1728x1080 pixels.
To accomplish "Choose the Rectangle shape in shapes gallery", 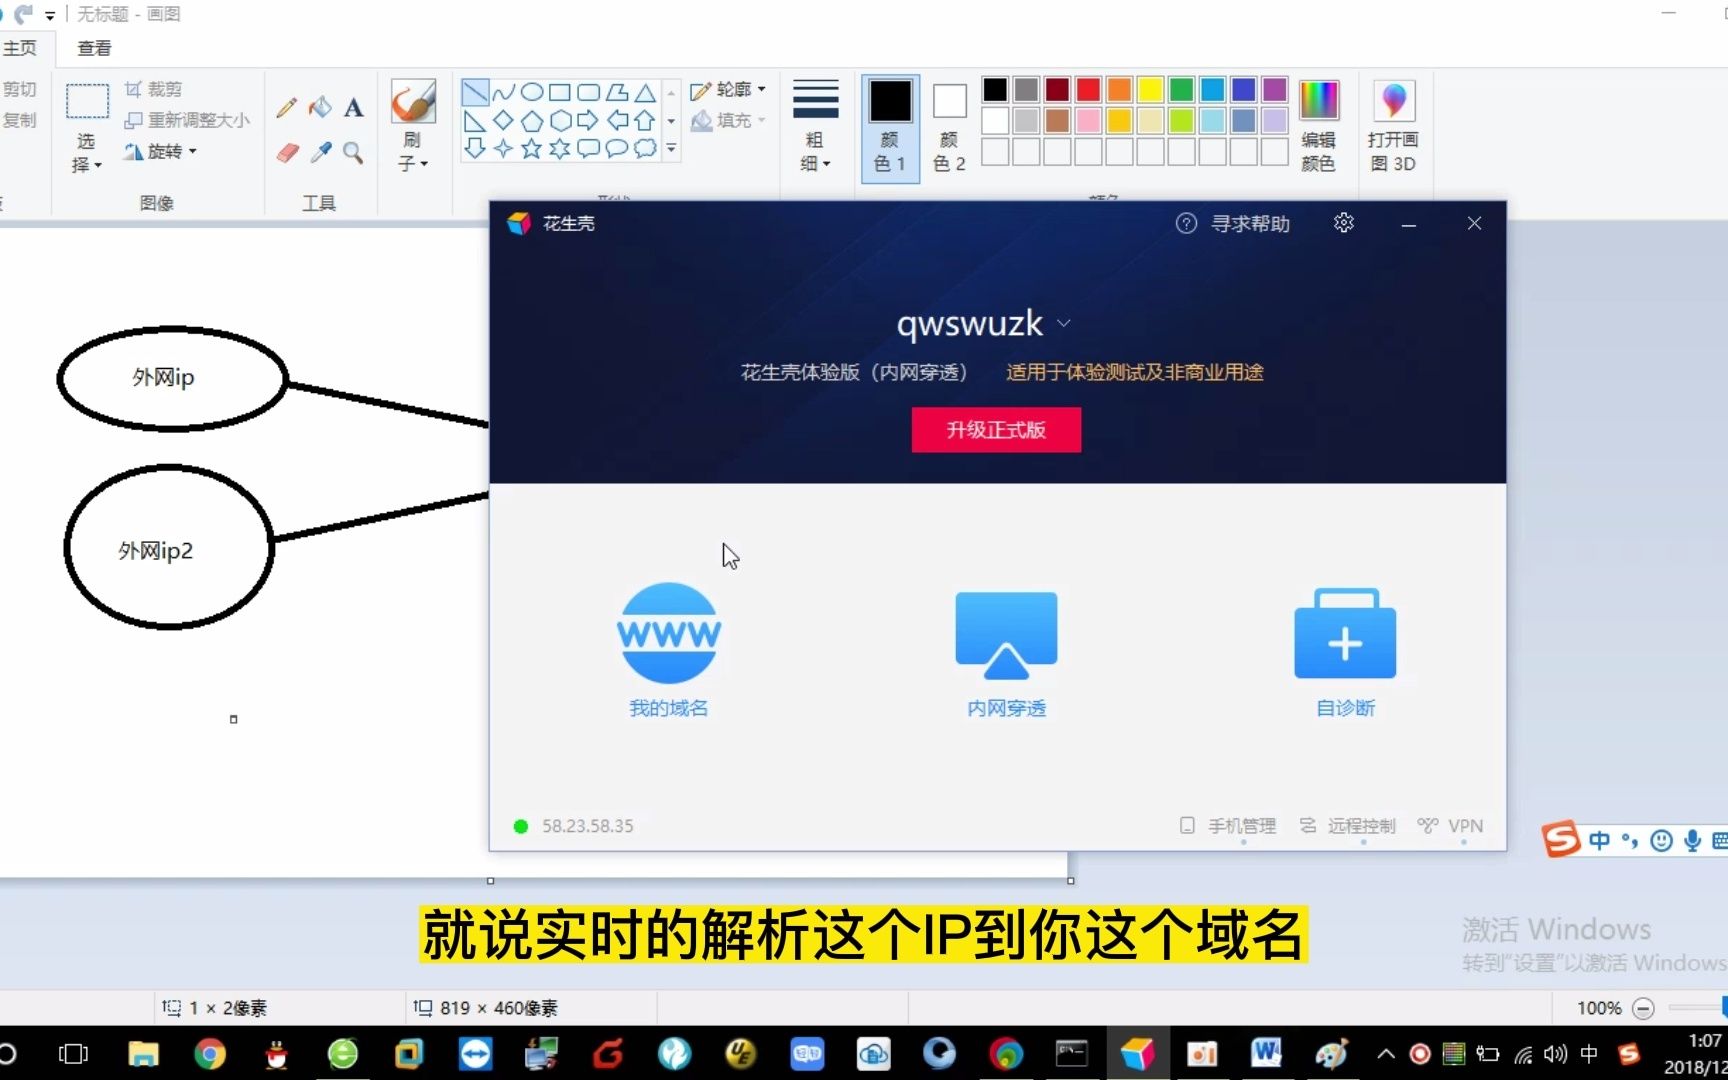I will (x=560, y=92).
